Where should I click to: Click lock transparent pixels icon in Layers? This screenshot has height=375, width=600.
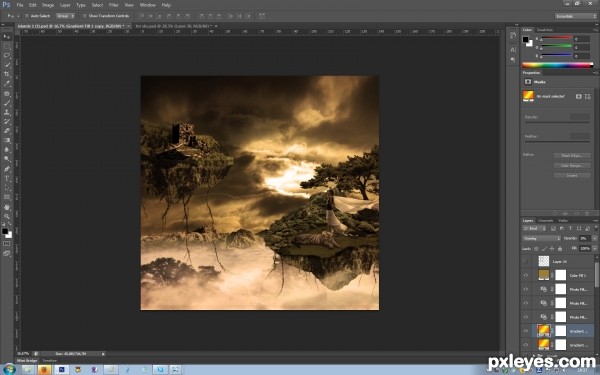[x=536, y=249]
